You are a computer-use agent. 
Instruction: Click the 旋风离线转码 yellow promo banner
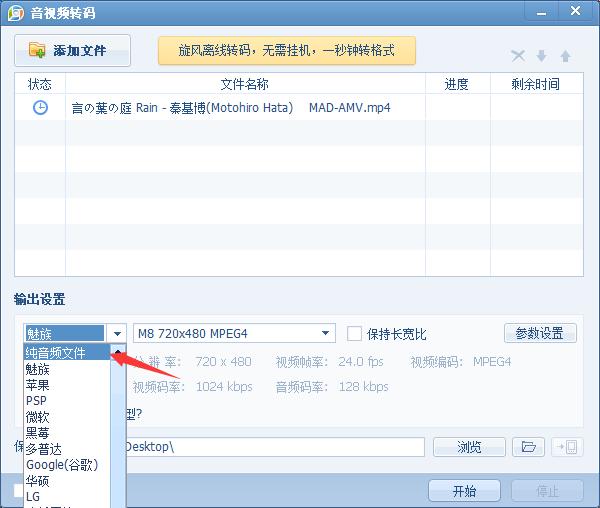(x=287, y=50)
